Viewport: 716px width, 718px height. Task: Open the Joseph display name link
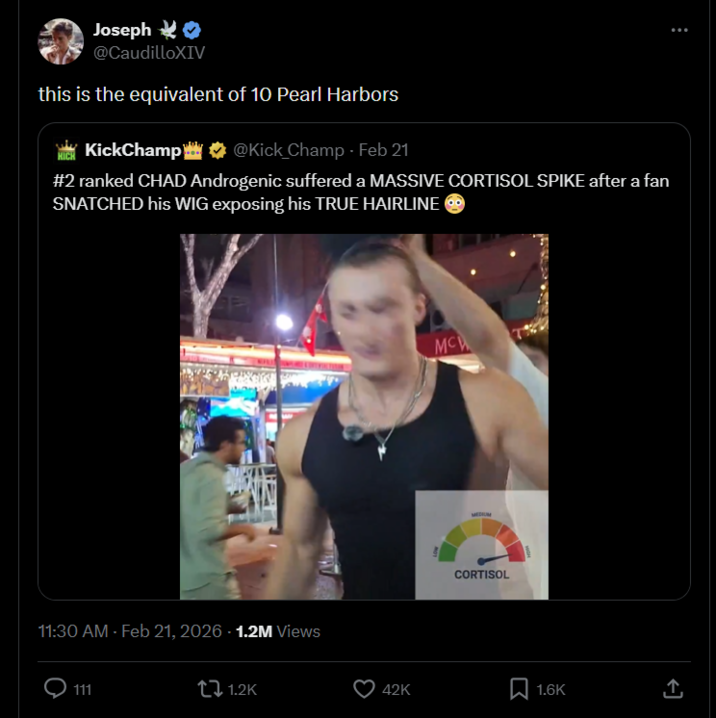pos(122,31)
